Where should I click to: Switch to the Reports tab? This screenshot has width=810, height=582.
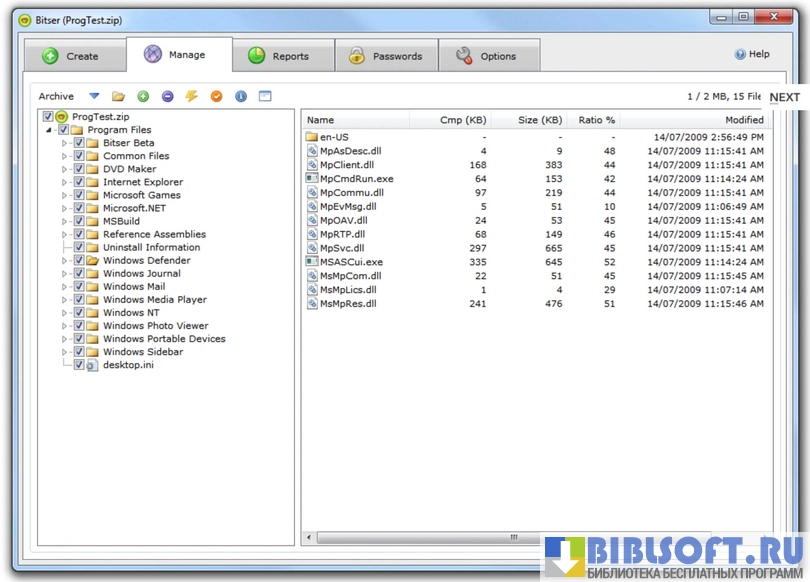coord(280,56)
